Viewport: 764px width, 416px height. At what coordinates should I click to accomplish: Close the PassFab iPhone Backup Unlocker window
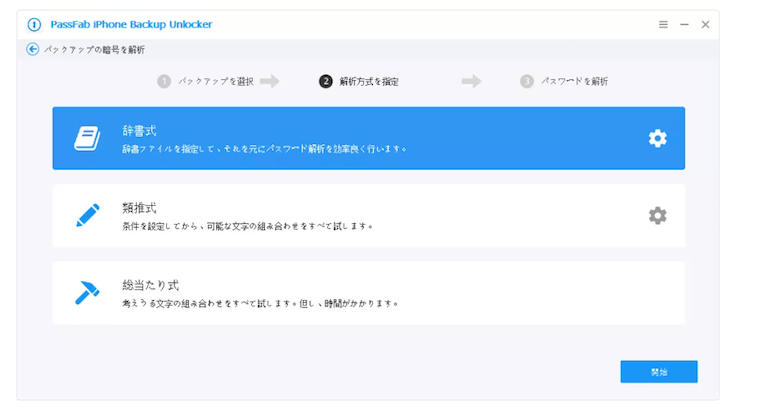coord(706,24)
